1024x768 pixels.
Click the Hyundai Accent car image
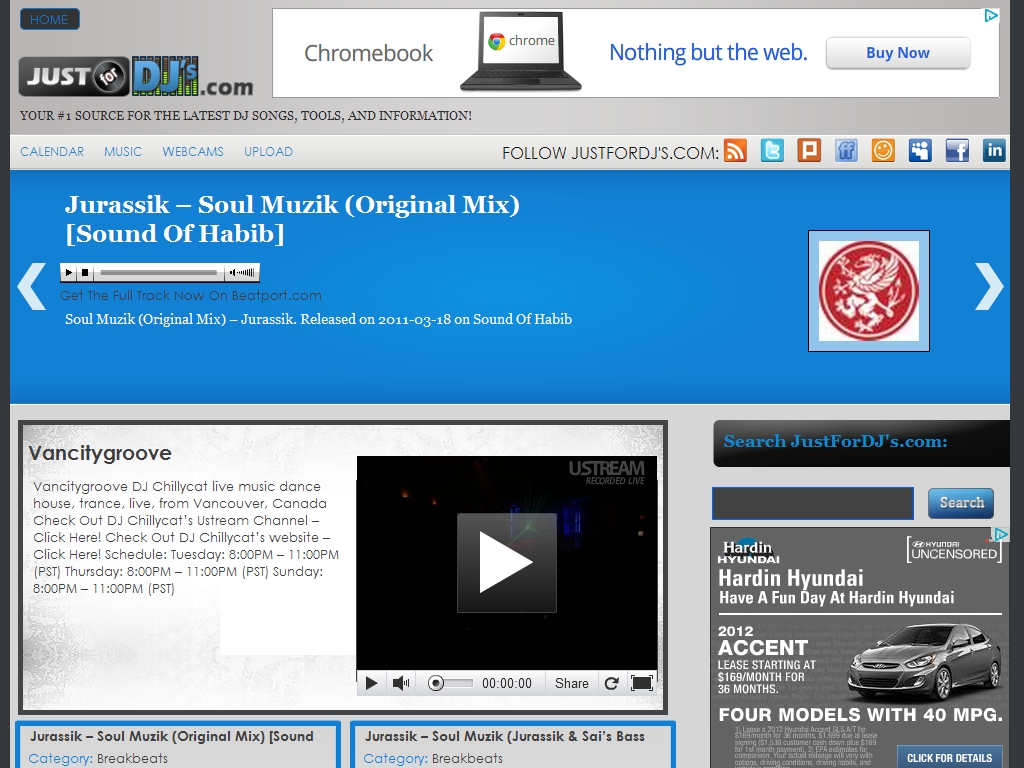coord(923,662)
